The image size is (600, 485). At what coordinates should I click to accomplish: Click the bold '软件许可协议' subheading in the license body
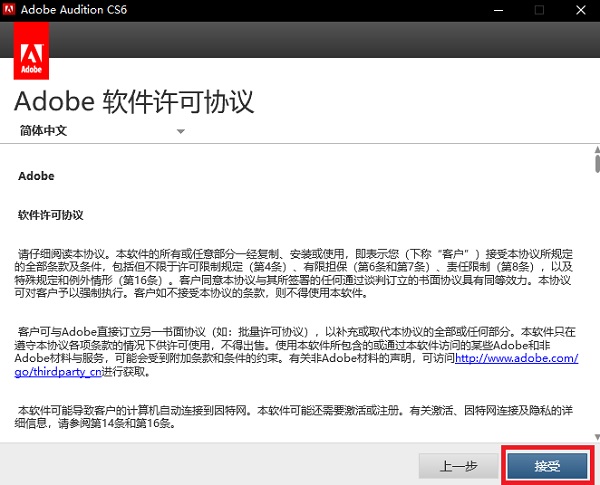coord(50,214)
